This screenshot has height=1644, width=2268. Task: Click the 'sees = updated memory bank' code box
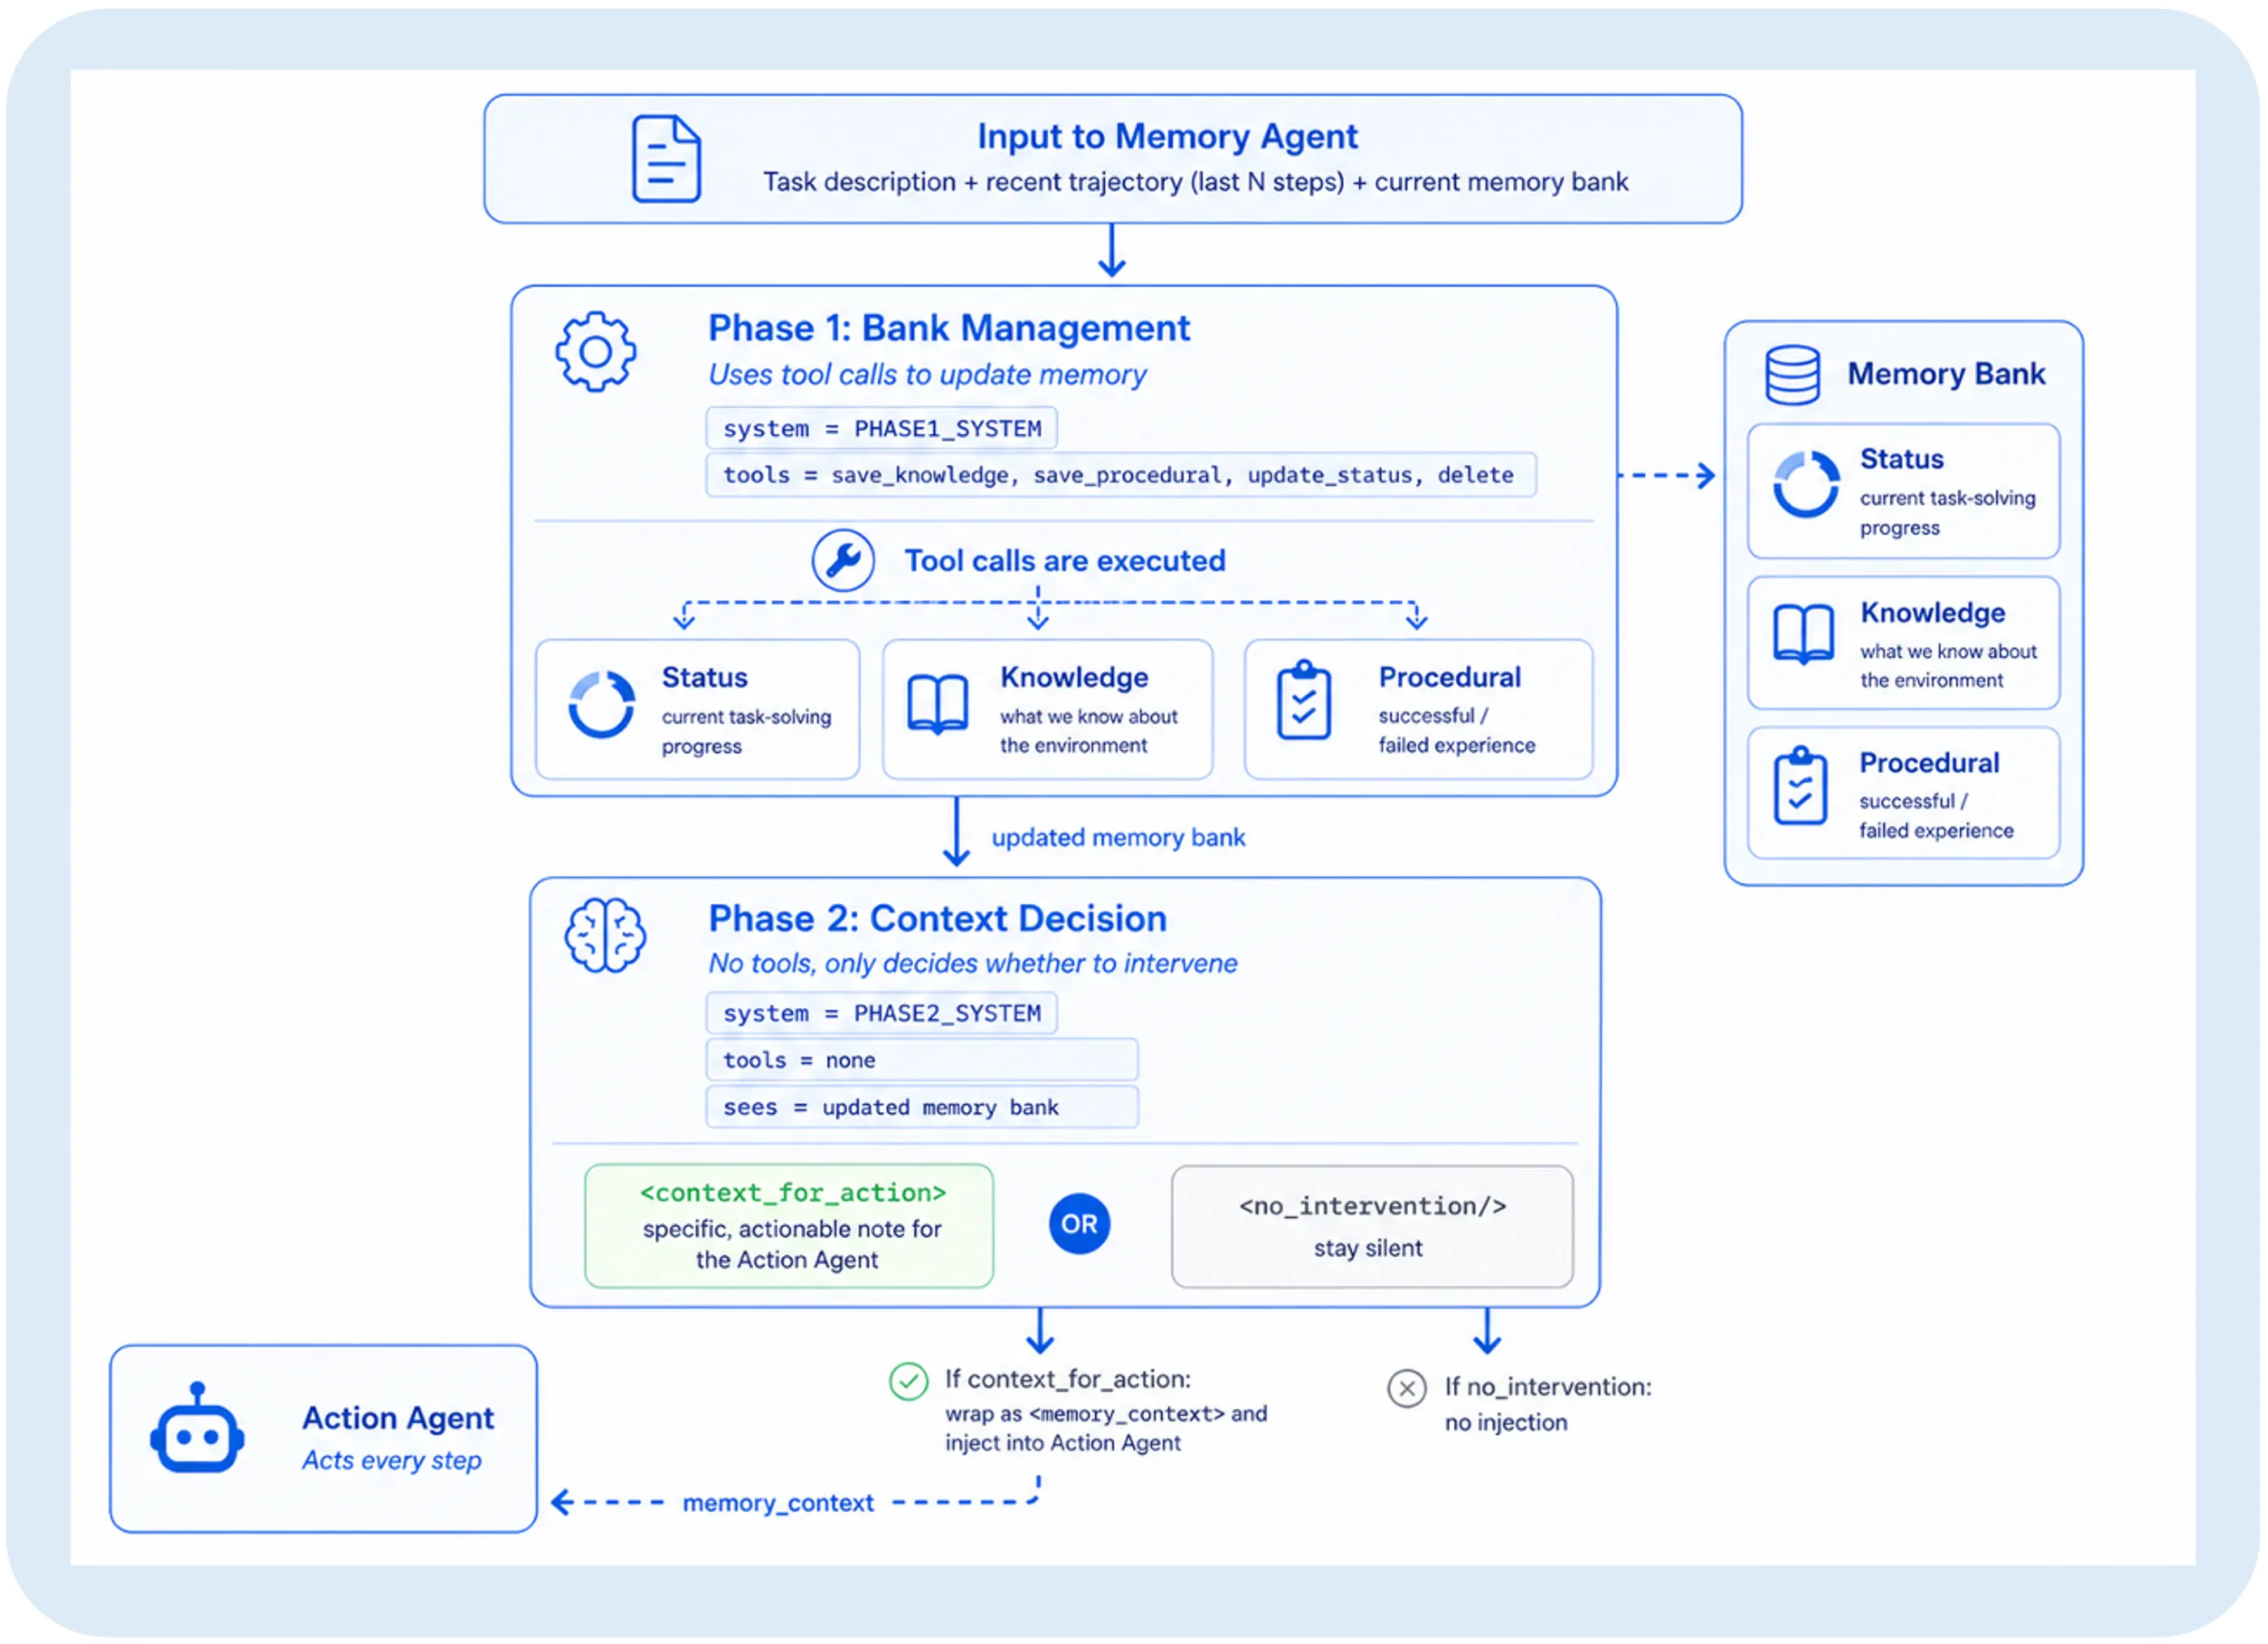(x=922, y=1107)
